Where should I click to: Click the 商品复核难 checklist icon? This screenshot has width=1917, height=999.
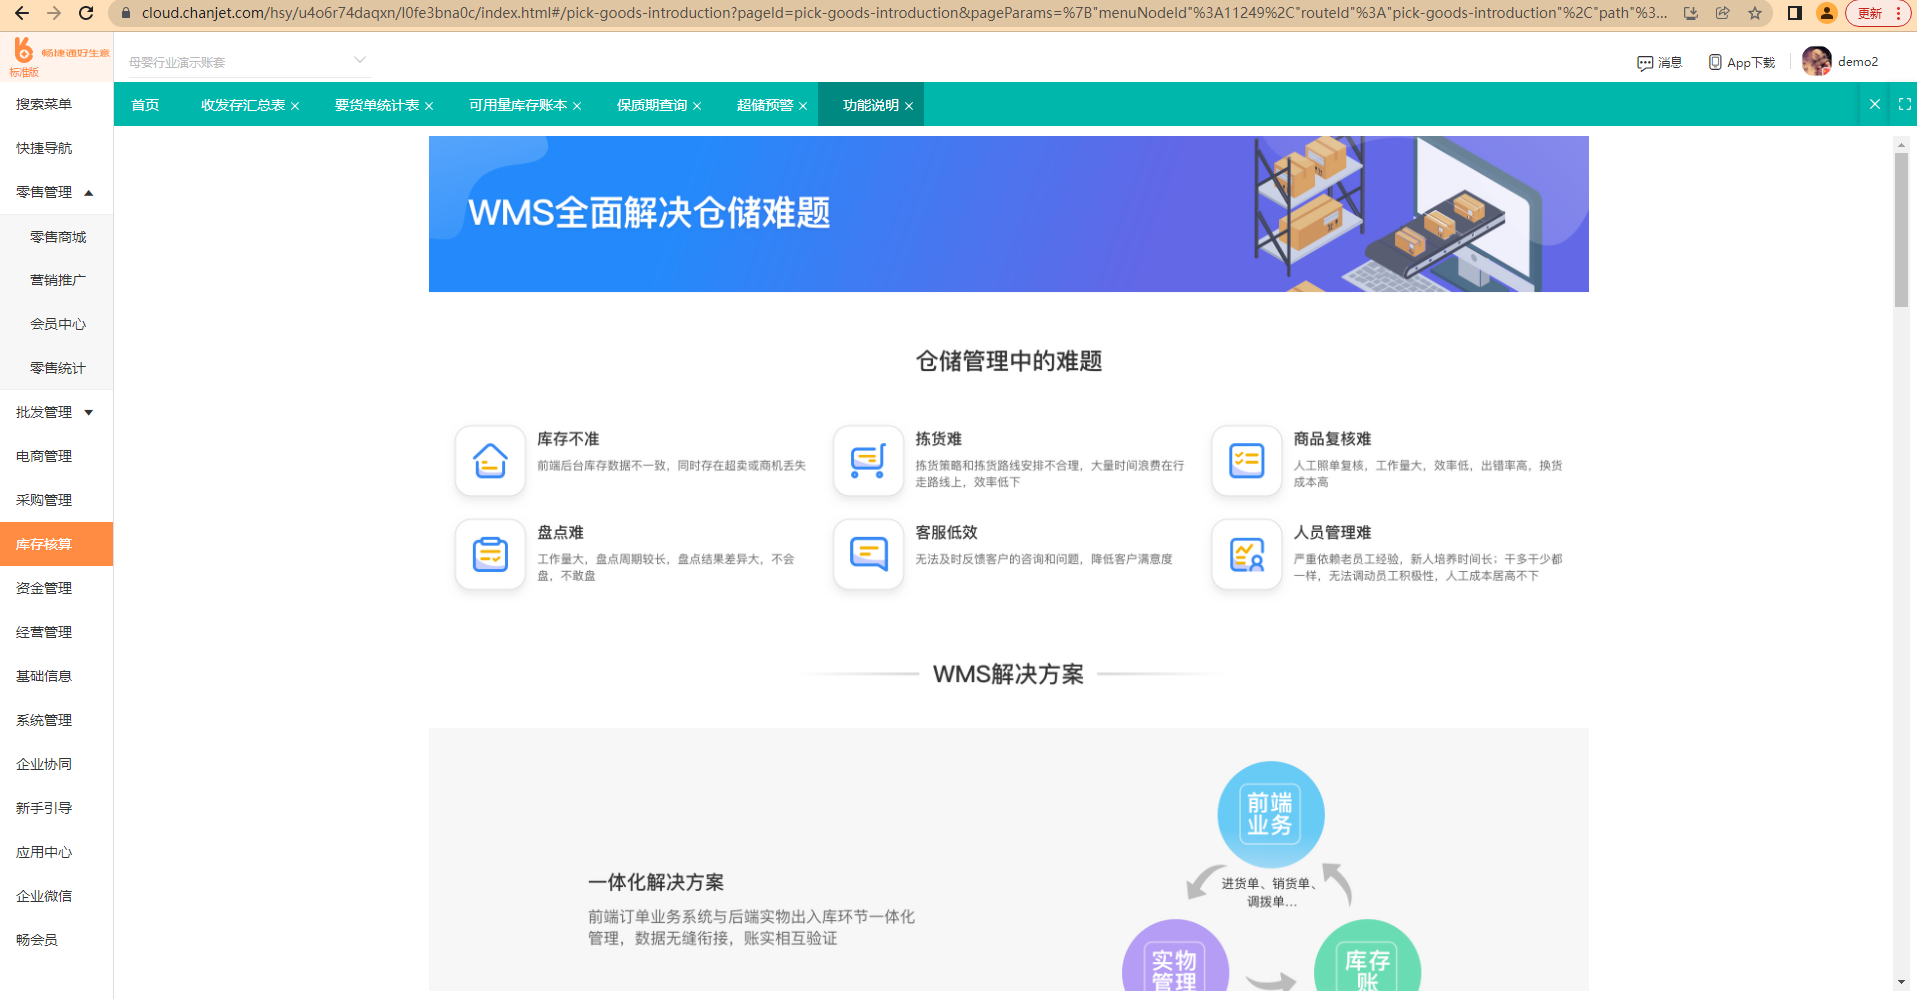click(x=1245, y=461)
